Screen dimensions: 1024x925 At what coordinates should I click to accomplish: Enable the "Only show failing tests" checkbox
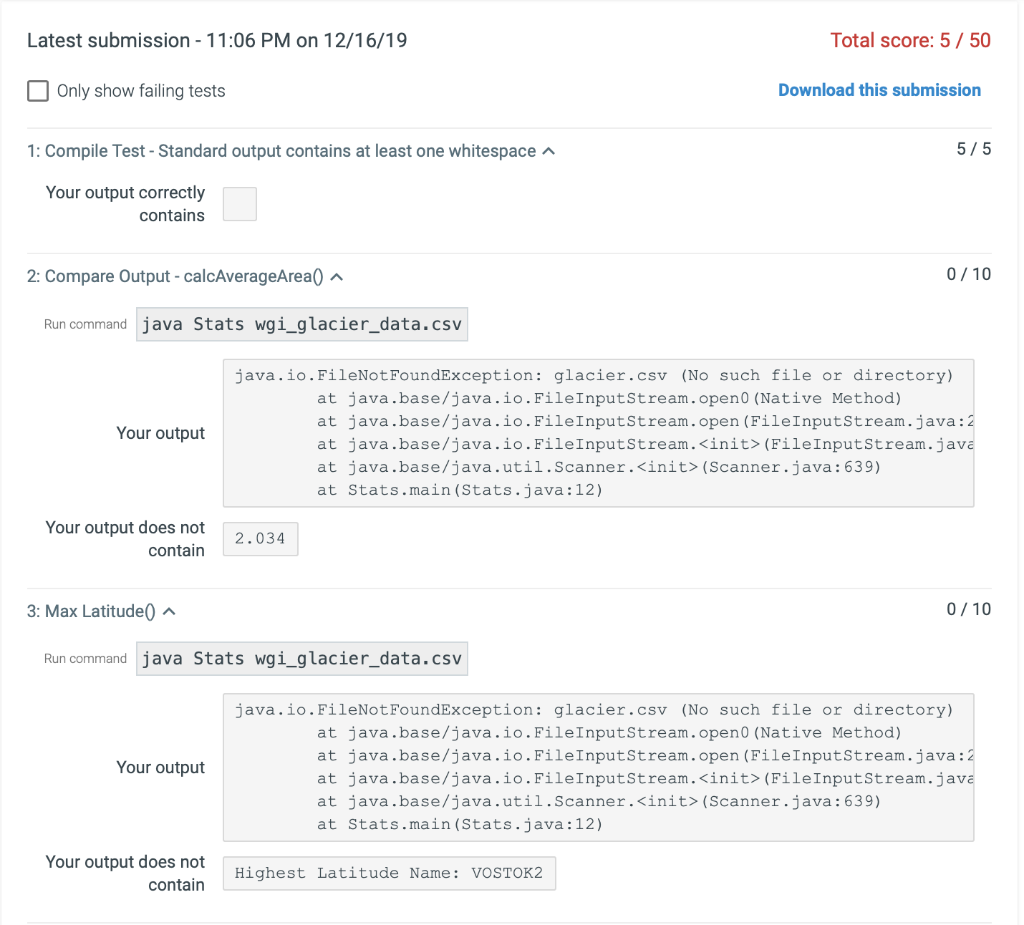(37, 90)
